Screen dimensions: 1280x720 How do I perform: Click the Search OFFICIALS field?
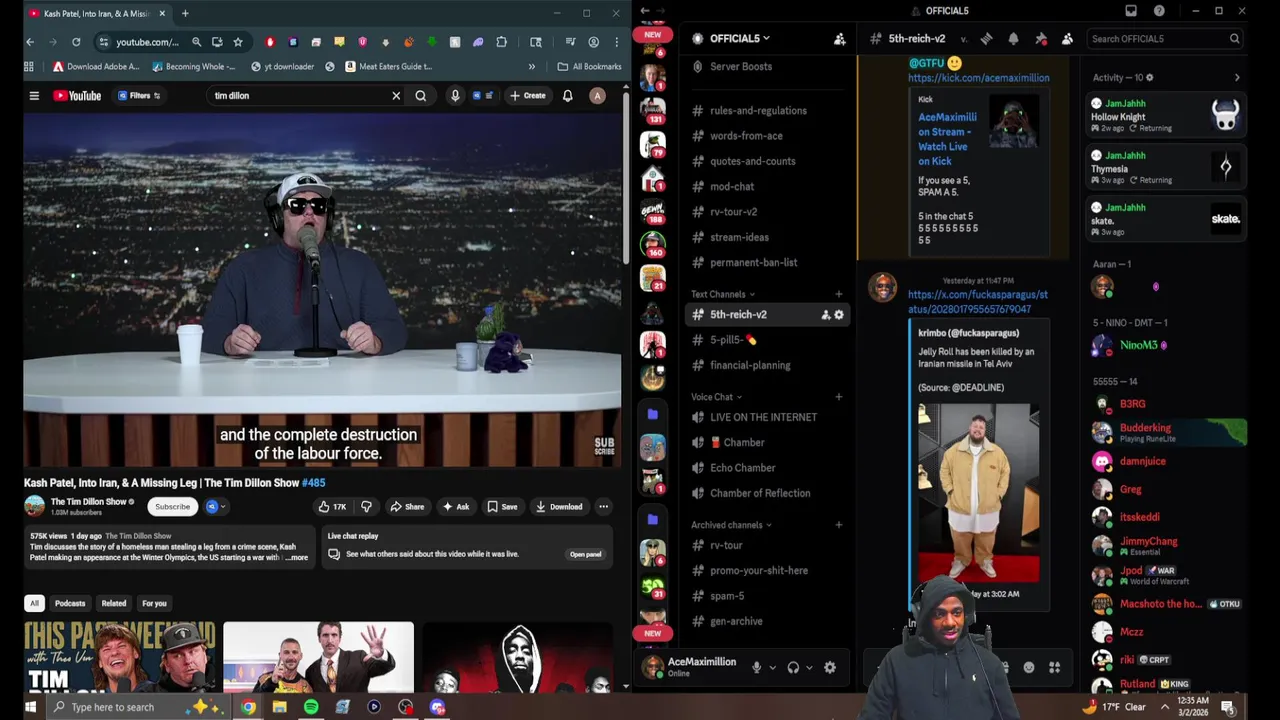point(1165,38)
